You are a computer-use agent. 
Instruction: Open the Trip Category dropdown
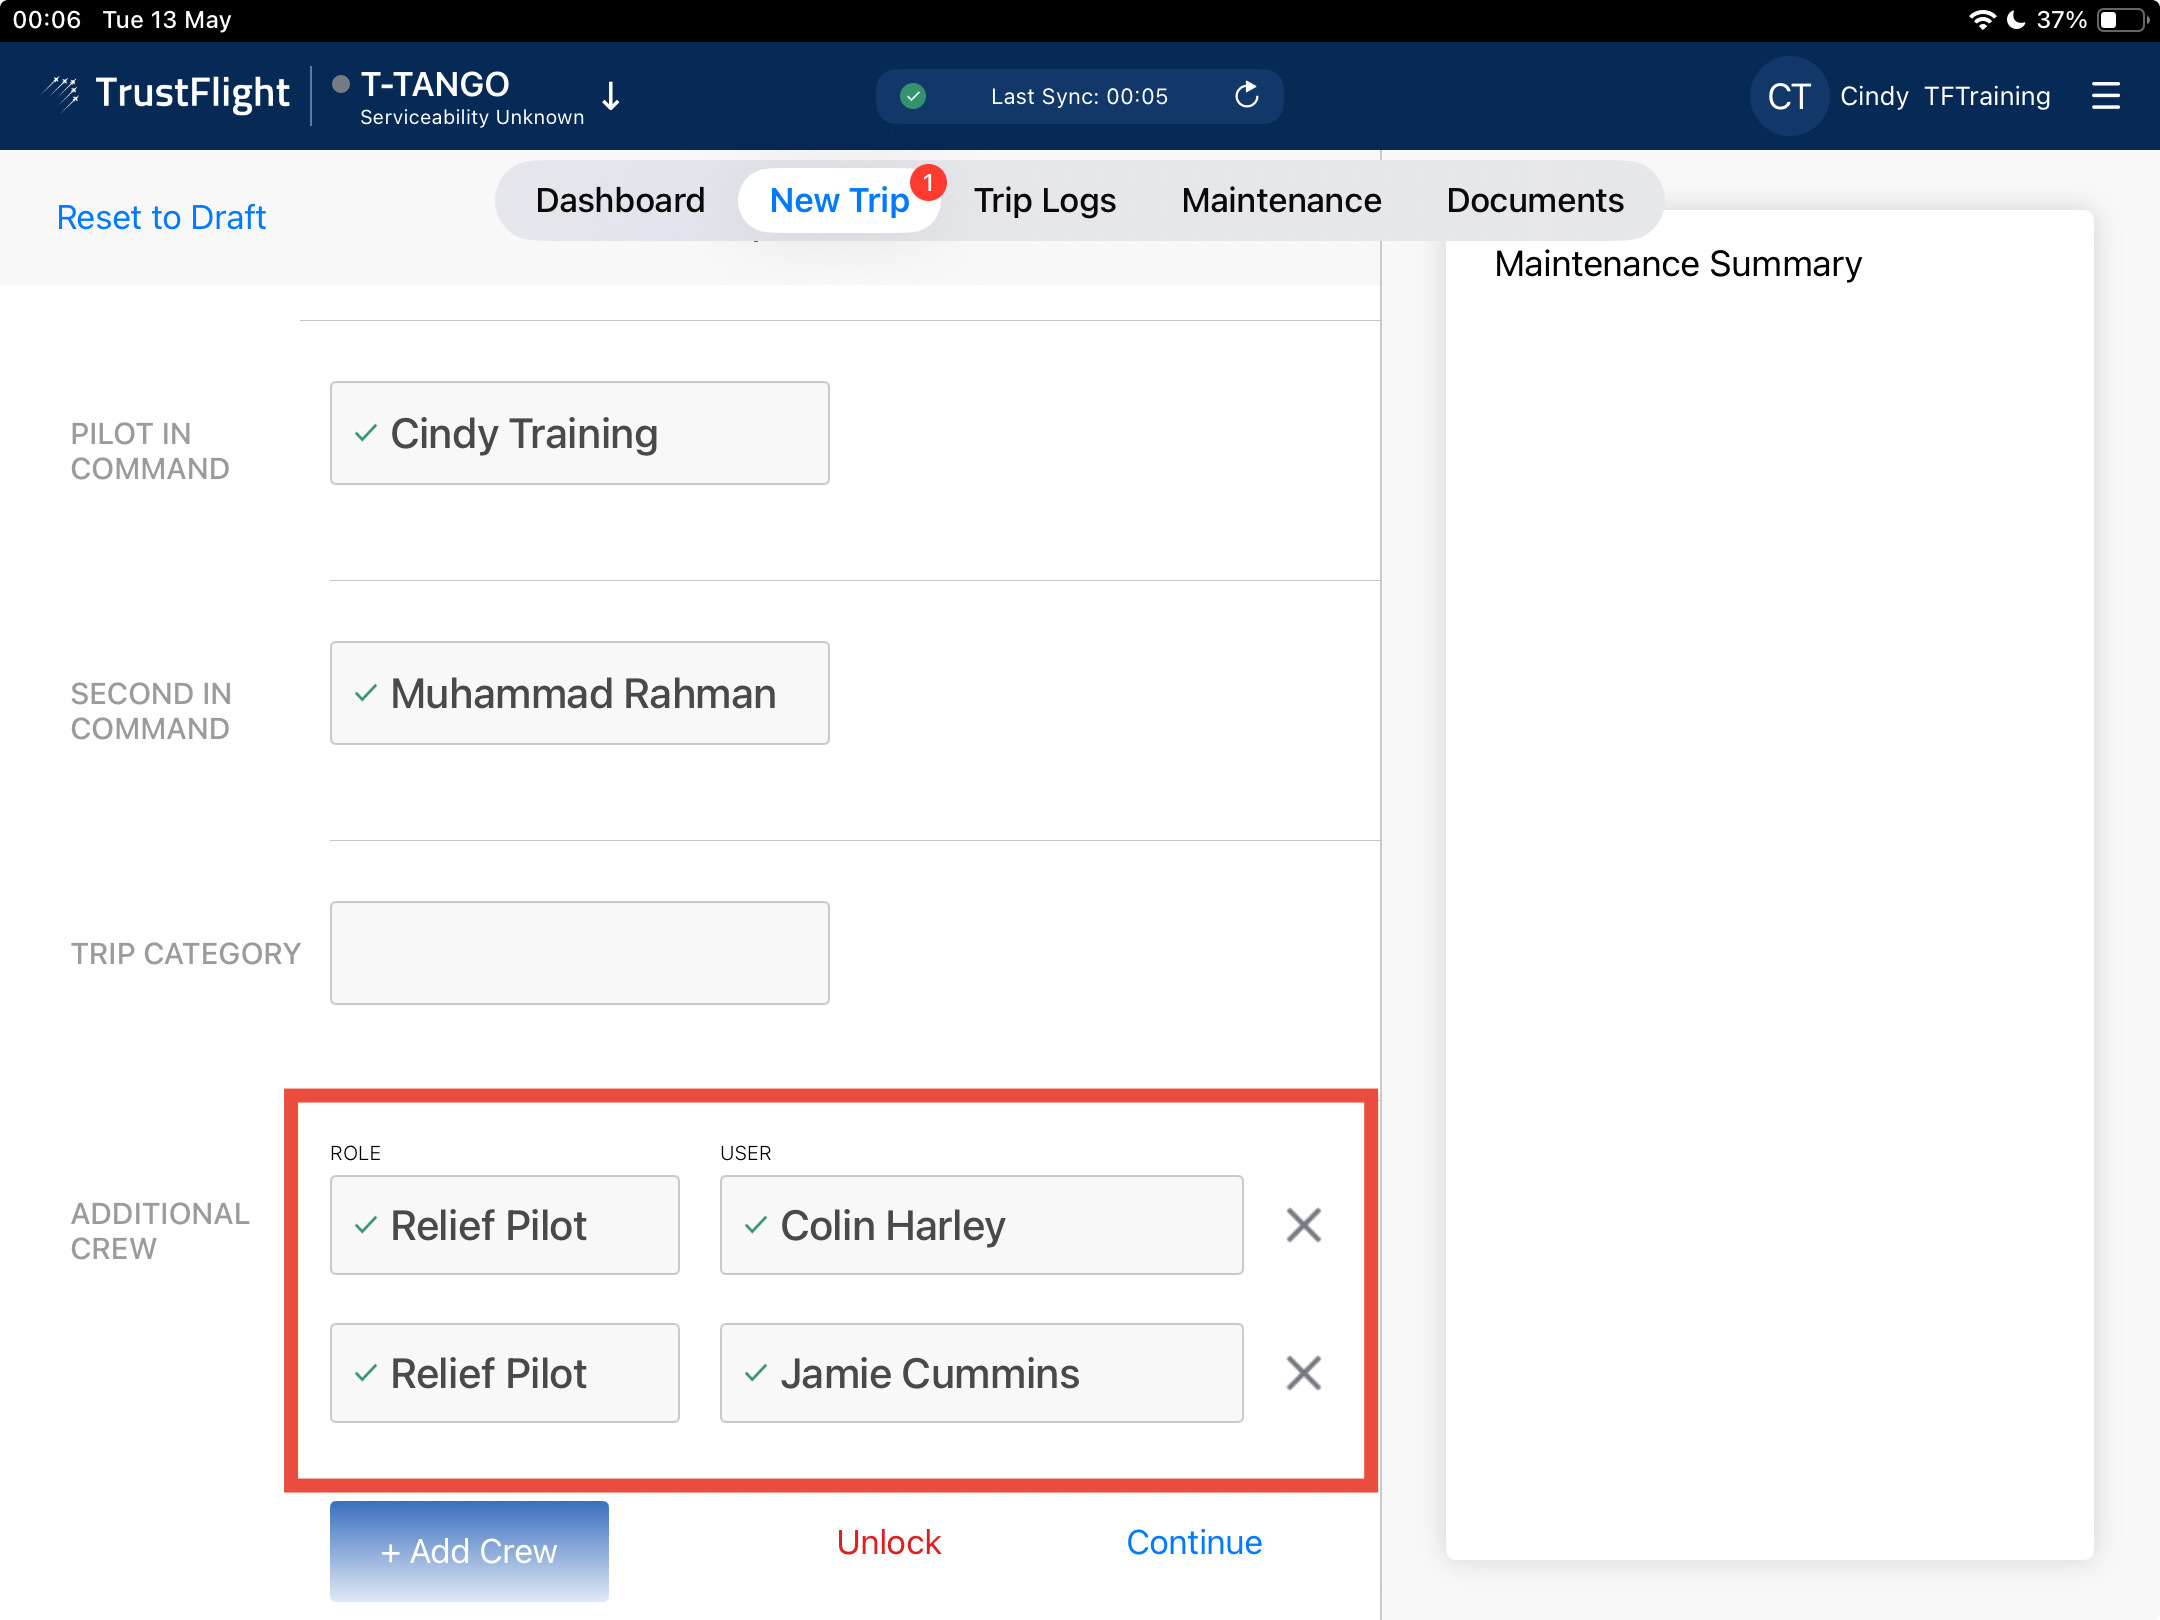pos(579,953)
